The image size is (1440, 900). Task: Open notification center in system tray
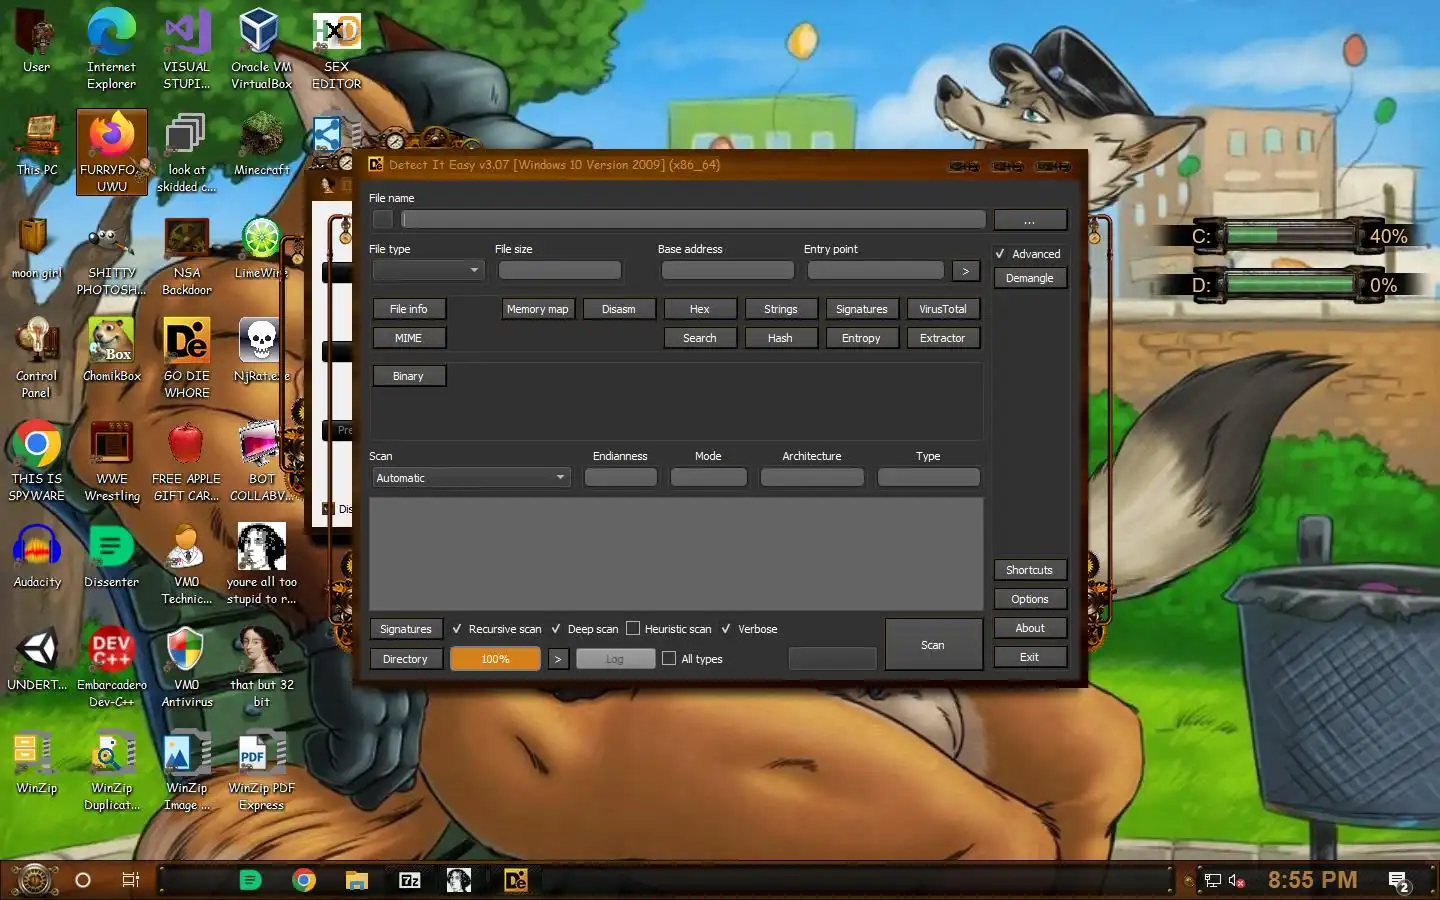[1399, 881]
